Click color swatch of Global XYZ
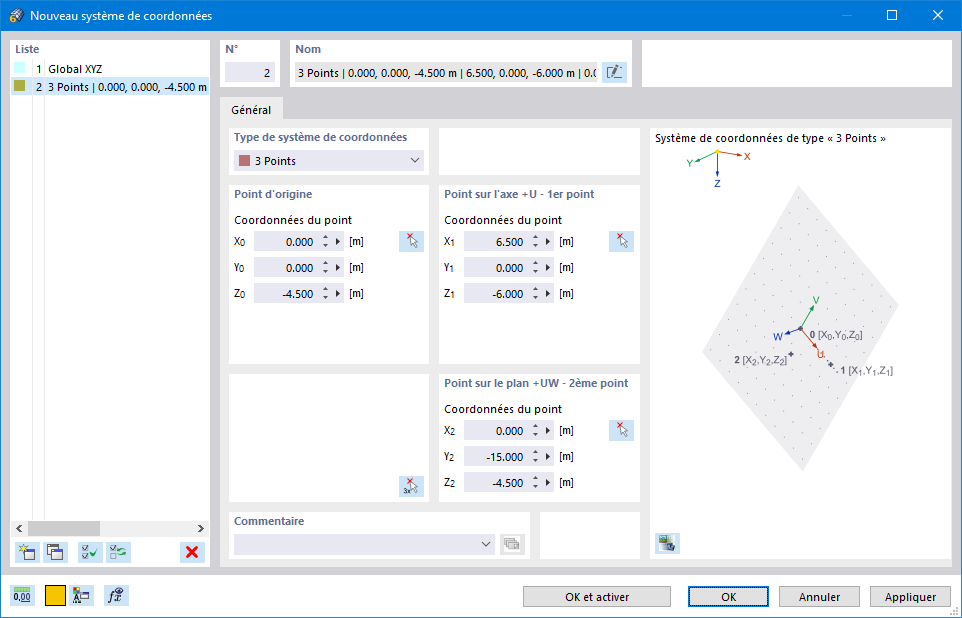 tap(20, 68)
